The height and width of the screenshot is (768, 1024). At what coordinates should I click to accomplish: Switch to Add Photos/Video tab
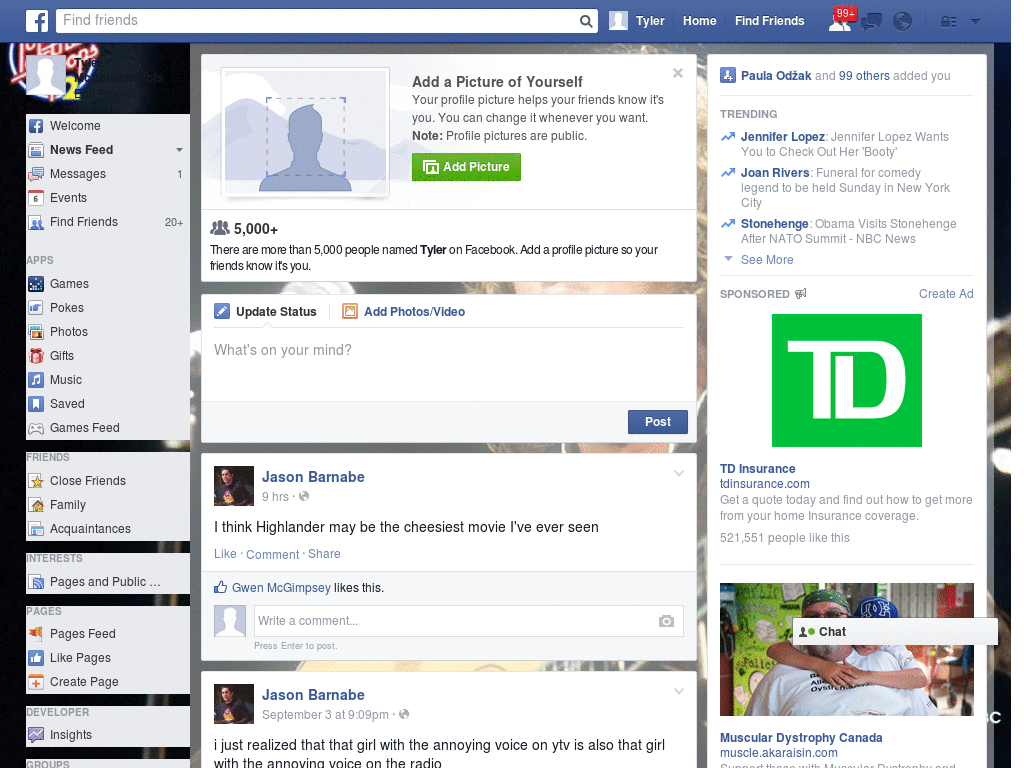(404, 312)
